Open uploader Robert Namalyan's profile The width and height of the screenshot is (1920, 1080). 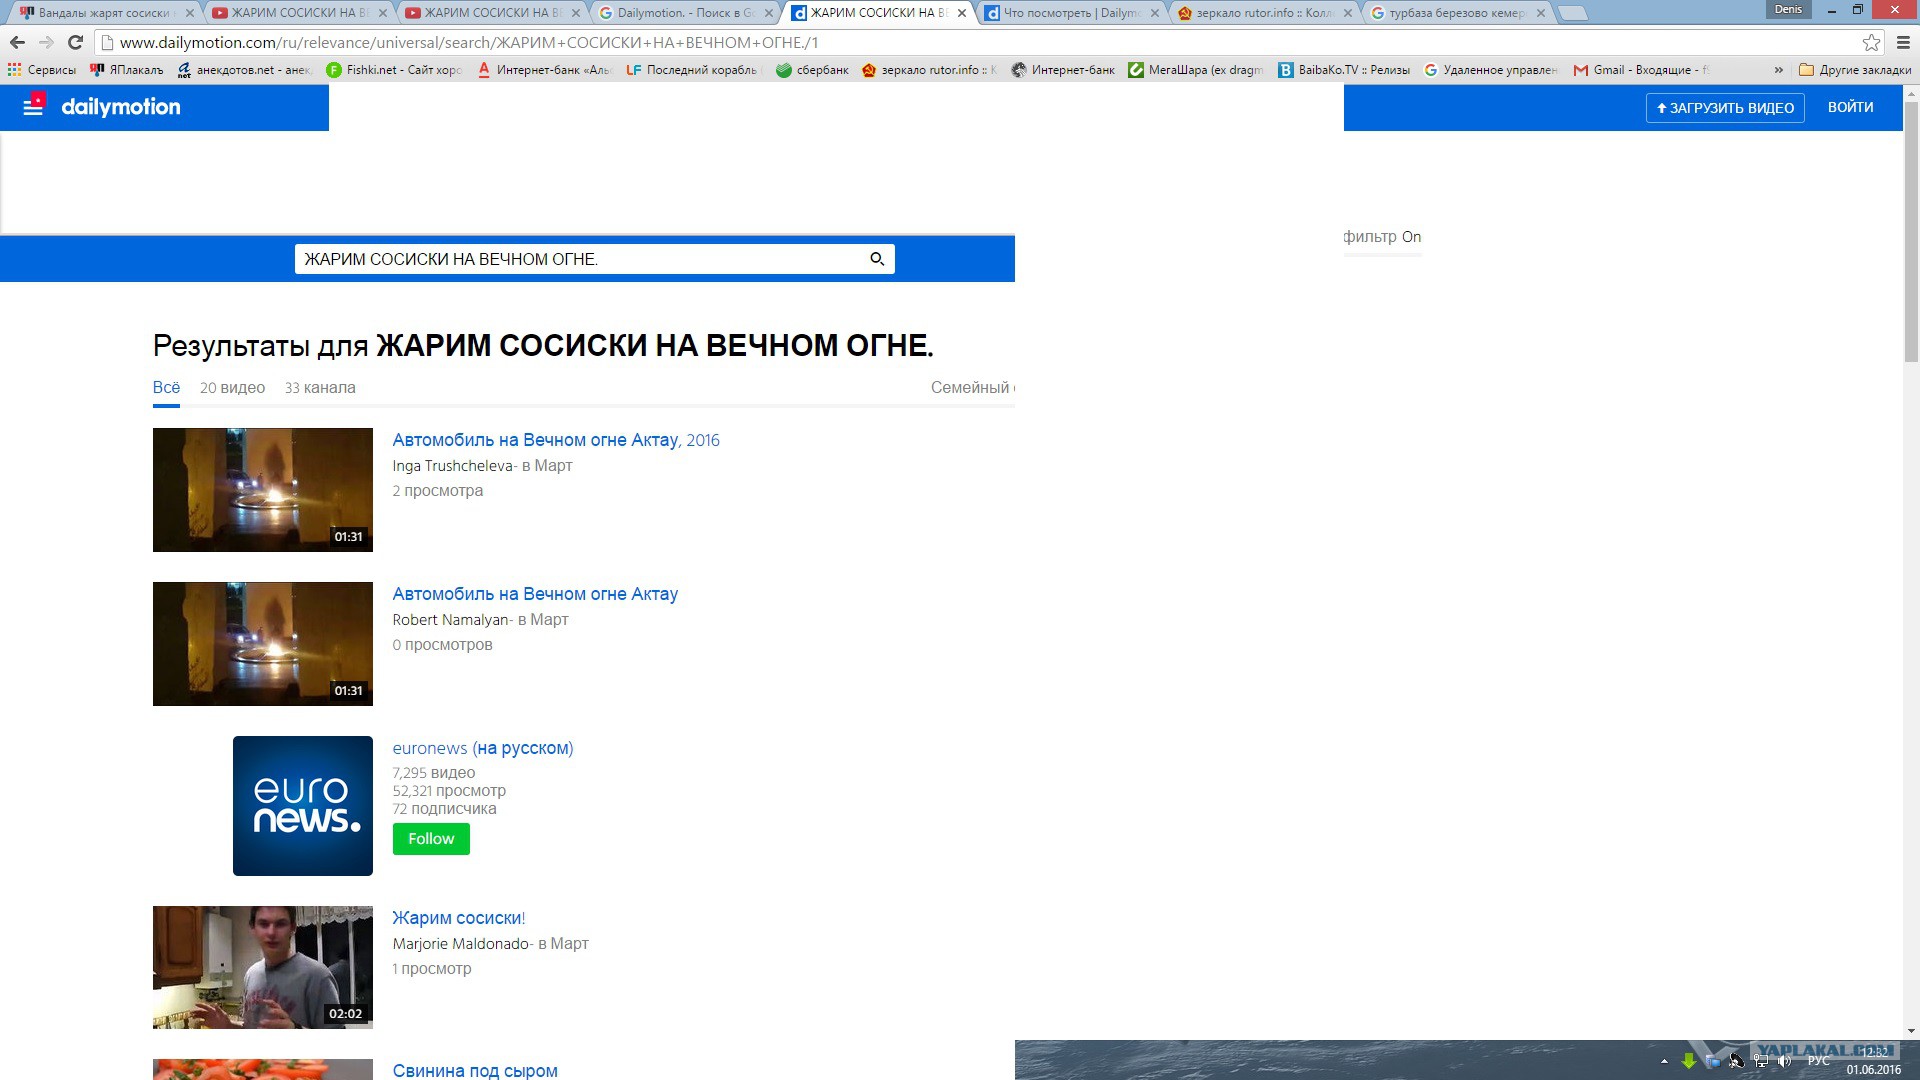[x=450, y=620]
